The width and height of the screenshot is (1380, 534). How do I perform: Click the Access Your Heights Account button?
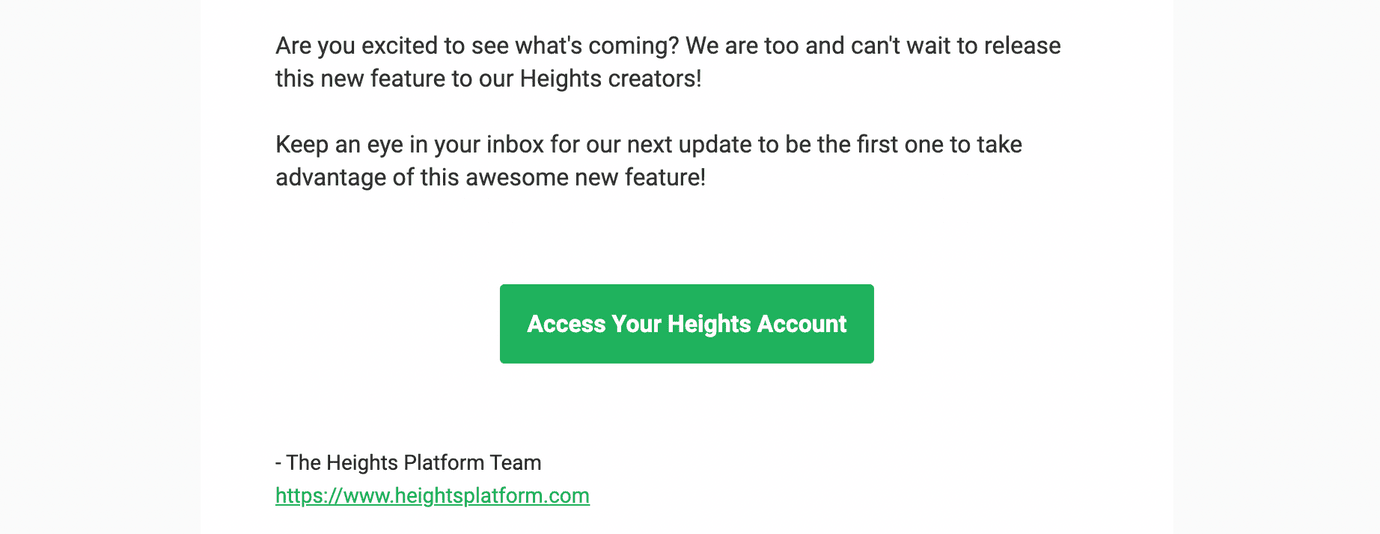click(x=687, y=324)
